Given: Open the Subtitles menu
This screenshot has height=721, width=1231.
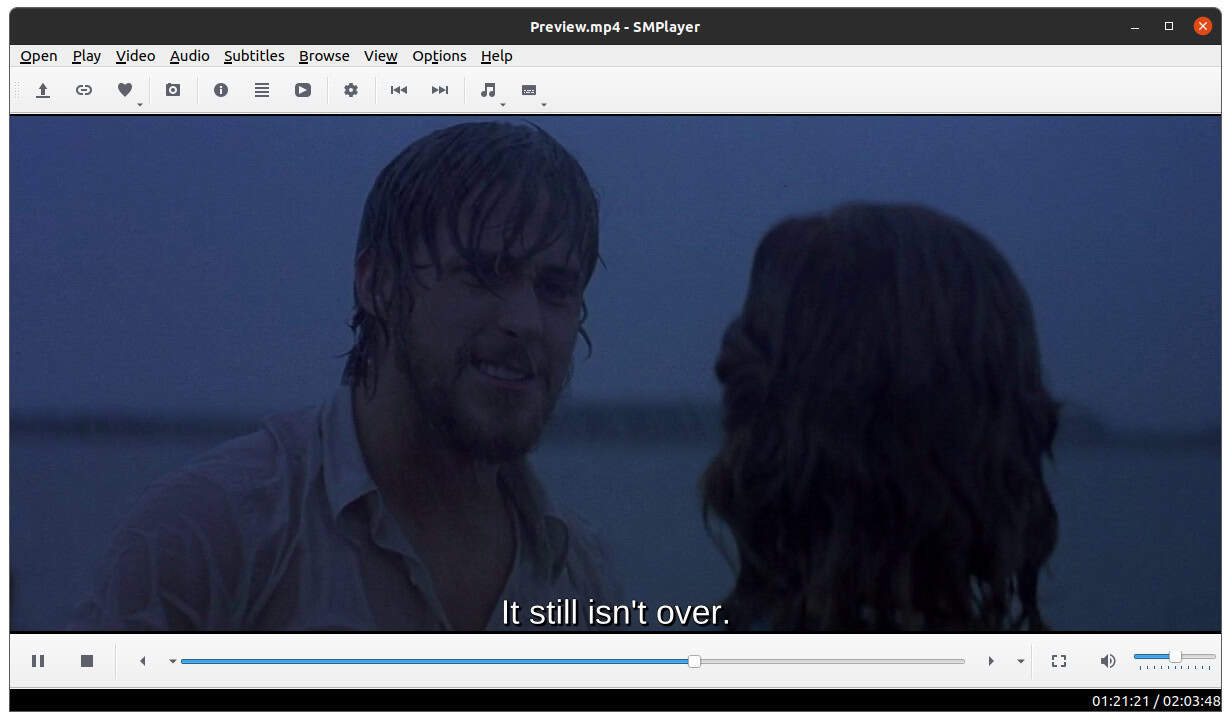Looking at the screenshot, I should (x=254, y=56).
